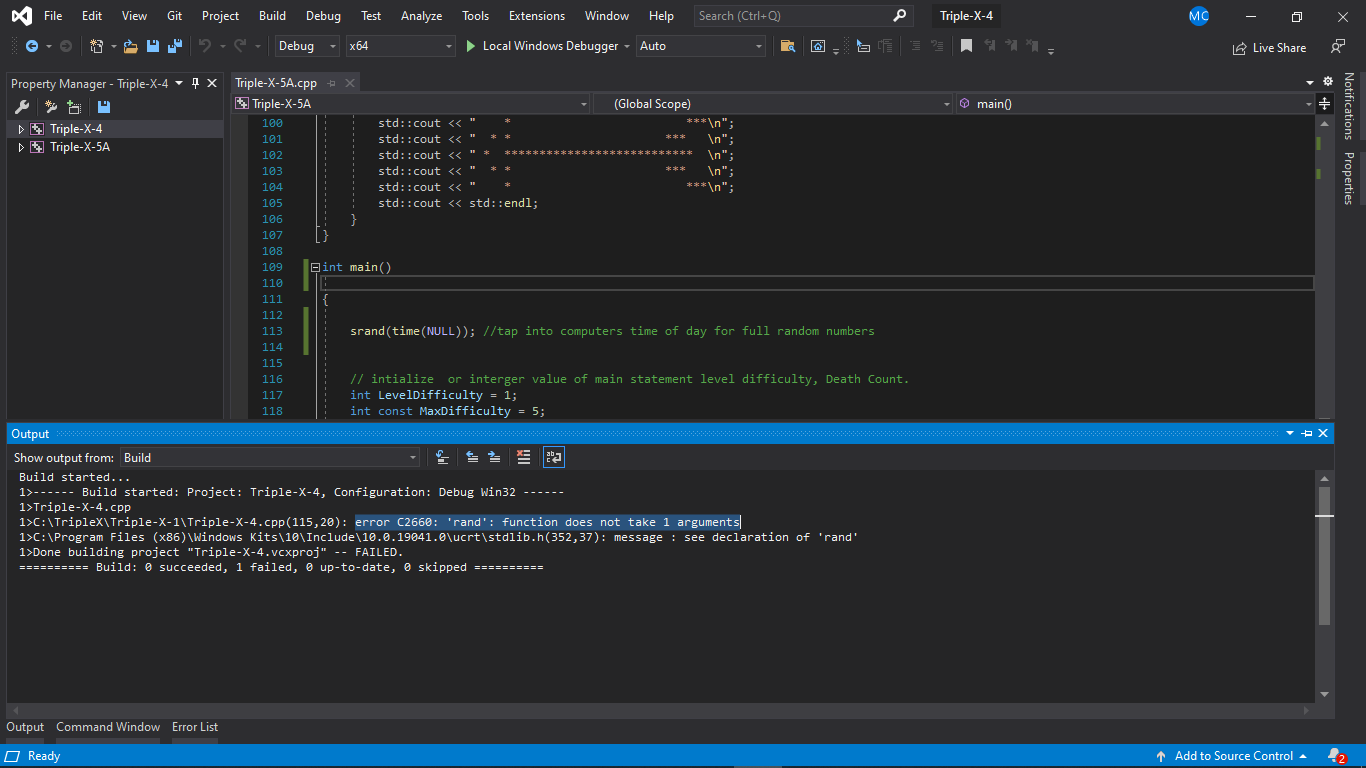Viewport: 1366px width, 768px height.
Task: Click Add to Source Control
Action: coord(1232,756)
